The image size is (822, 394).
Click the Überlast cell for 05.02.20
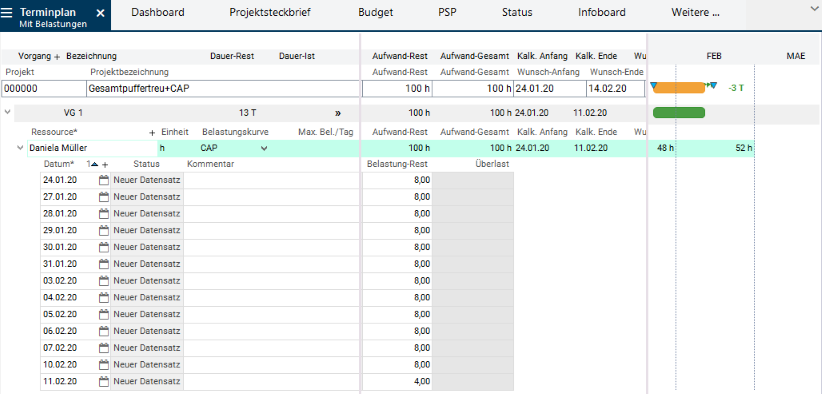pos(473,314)
